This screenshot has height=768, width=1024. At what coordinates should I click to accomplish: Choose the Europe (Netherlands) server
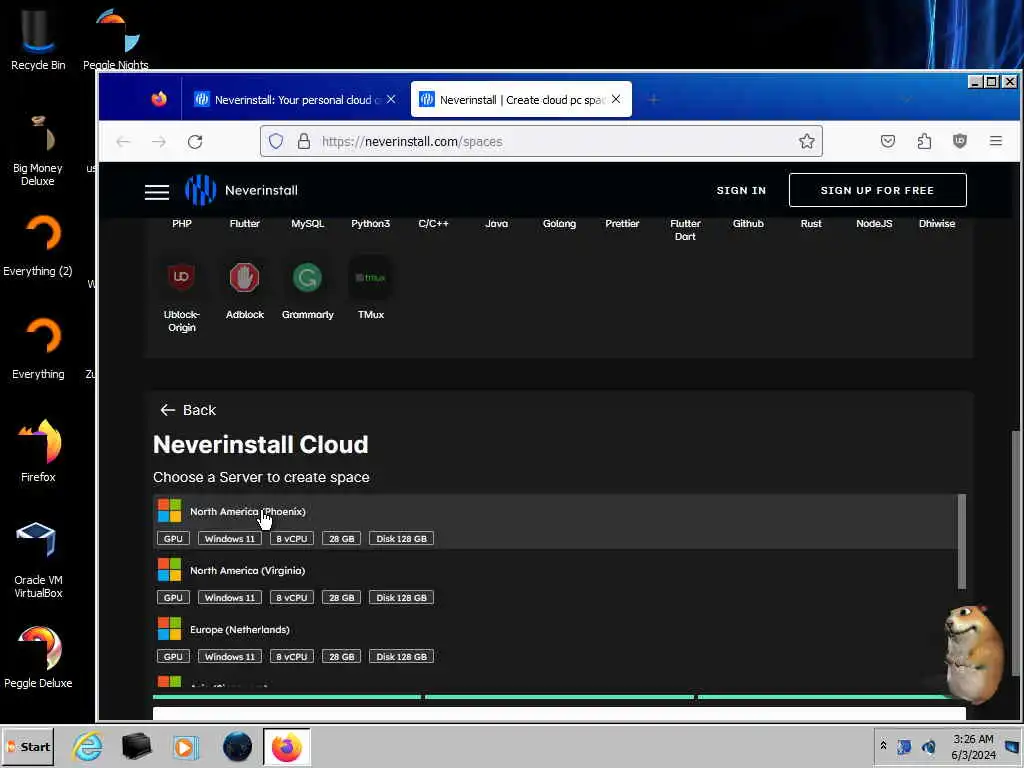555,640
